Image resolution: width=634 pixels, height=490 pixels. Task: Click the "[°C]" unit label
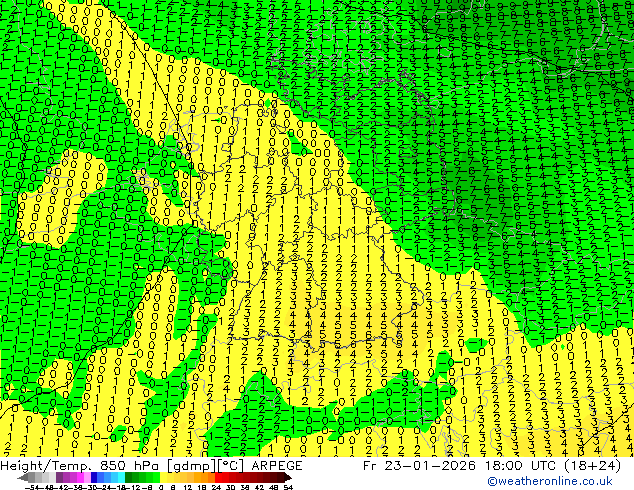pyautogui.click(x=230, y=466)
